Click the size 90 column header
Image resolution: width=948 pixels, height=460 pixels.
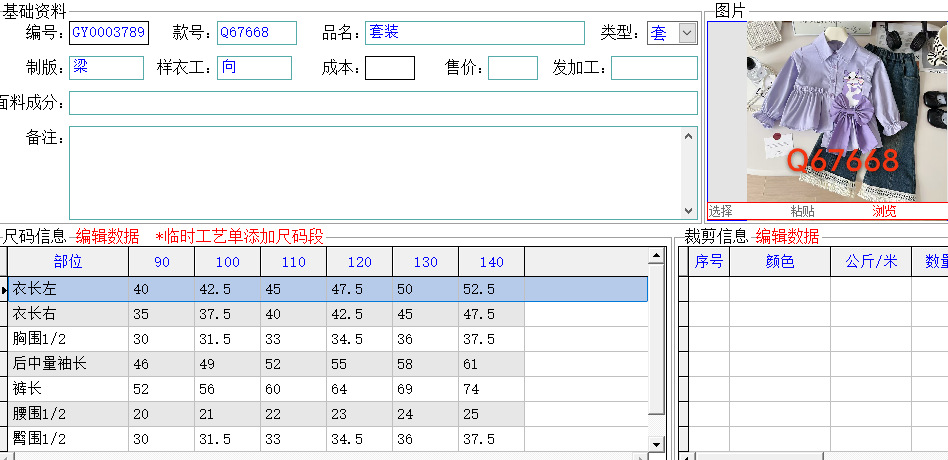point(161,262)
